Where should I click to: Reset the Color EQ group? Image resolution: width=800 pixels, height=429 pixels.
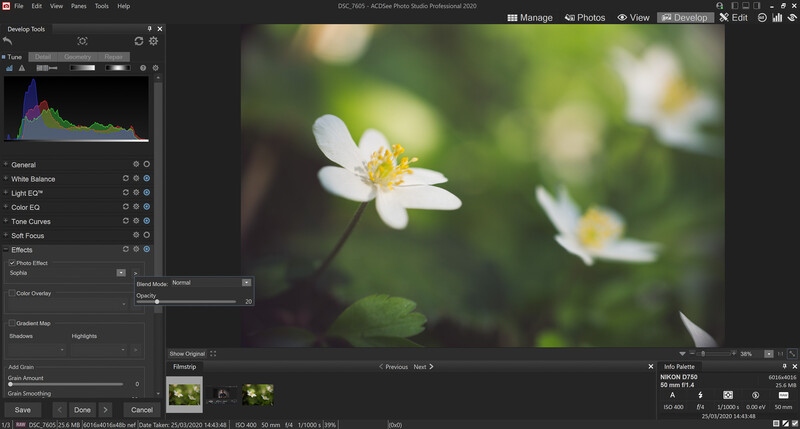pyautogui.click(x=126, y=207)
